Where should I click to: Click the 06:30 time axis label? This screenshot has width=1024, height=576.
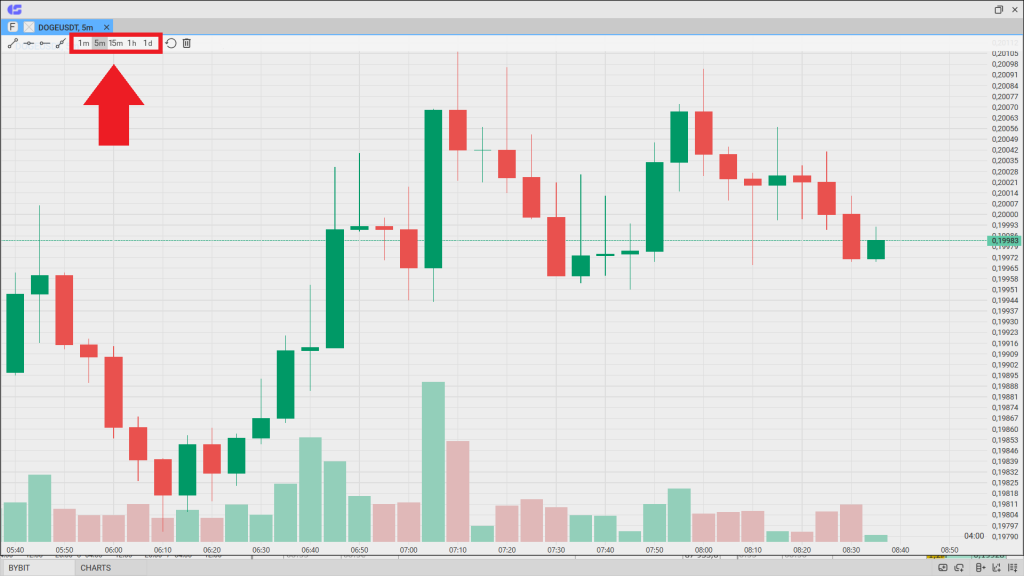click(261, 550)
